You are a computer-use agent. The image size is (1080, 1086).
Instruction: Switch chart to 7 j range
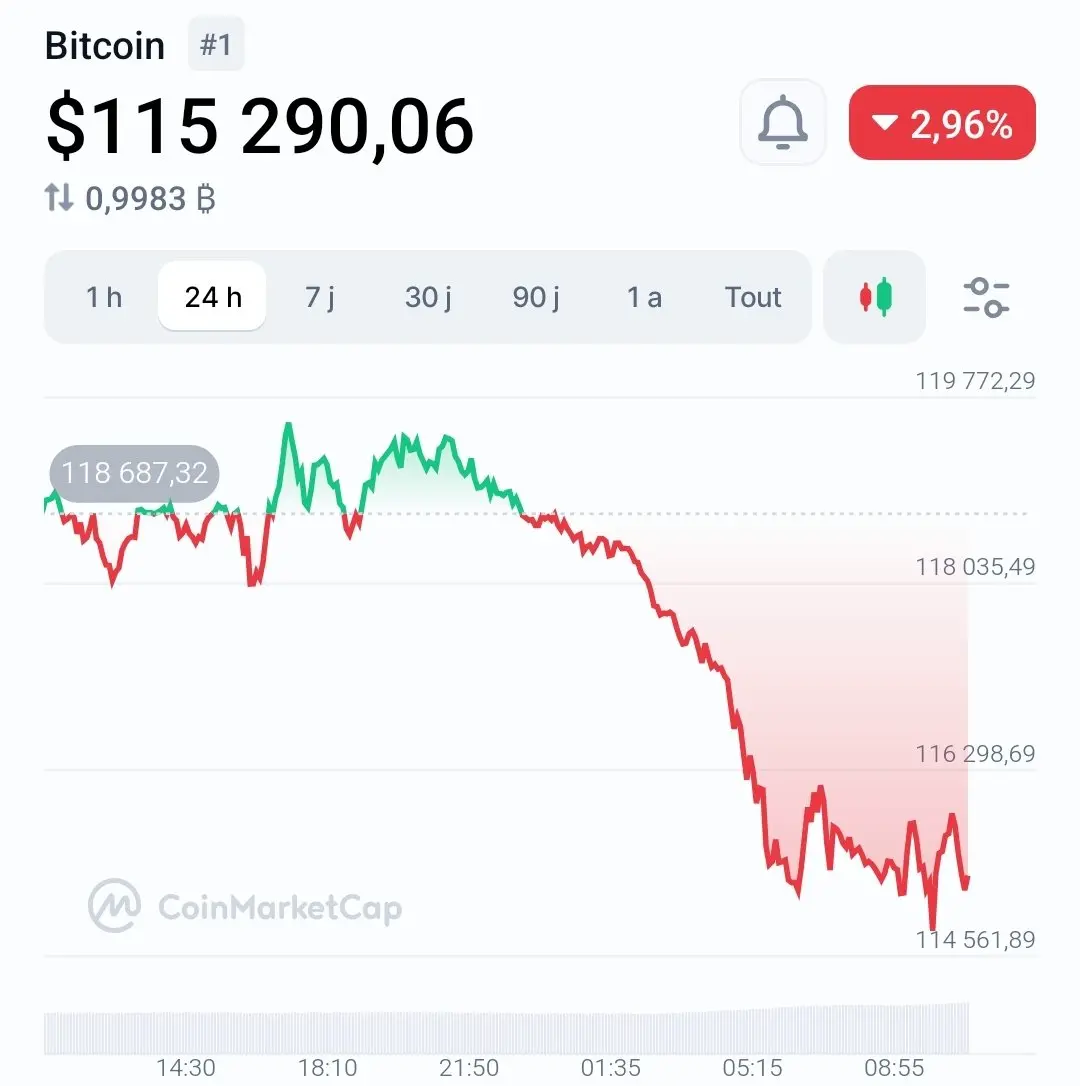coord(320,297)
